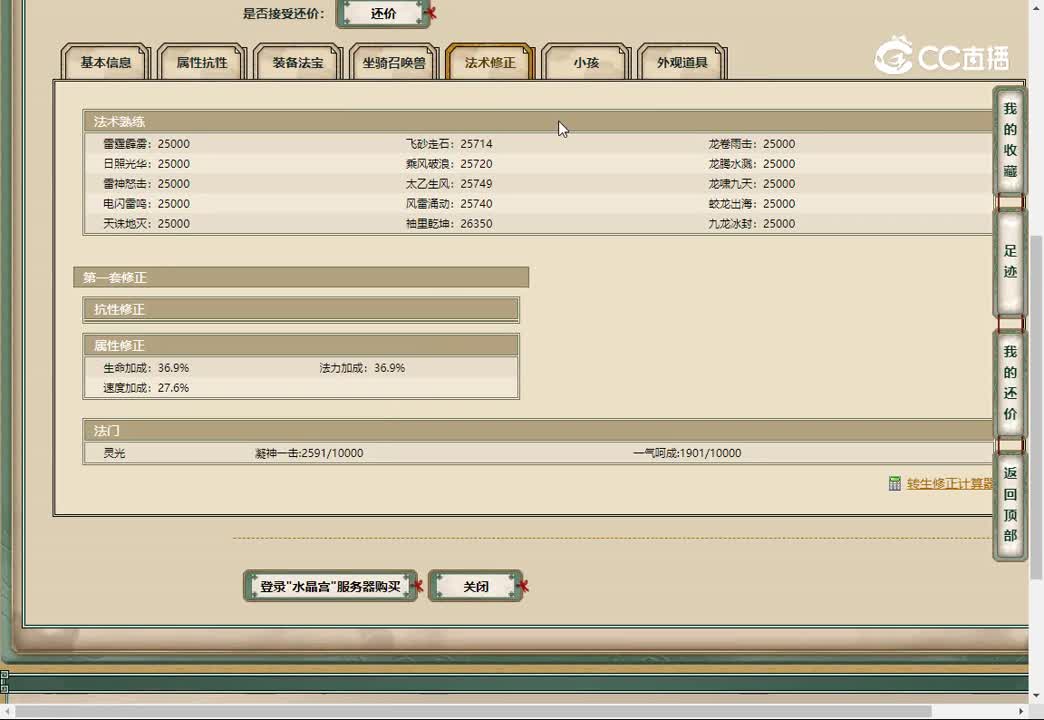
Task: Click the scroll right arrow at bottom
Action: coord(1021,711)
